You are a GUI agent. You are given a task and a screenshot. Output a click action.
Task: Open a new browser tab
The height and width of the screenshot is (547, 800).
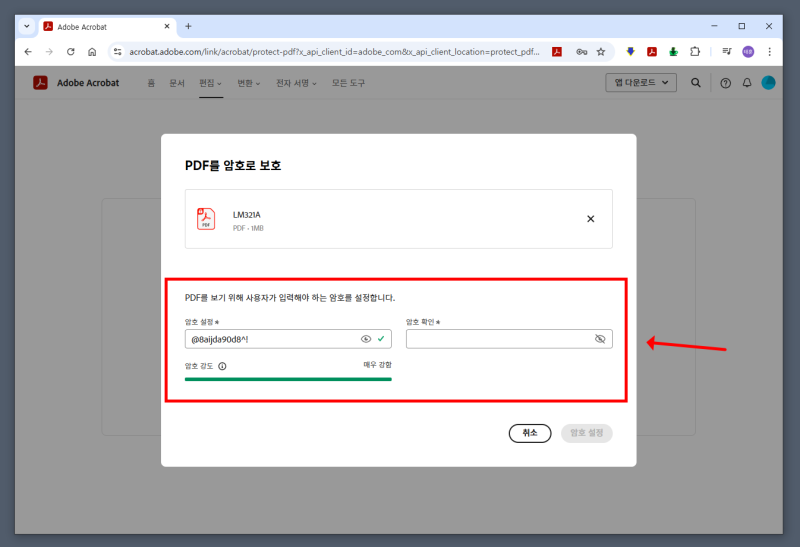pos(188,26)
